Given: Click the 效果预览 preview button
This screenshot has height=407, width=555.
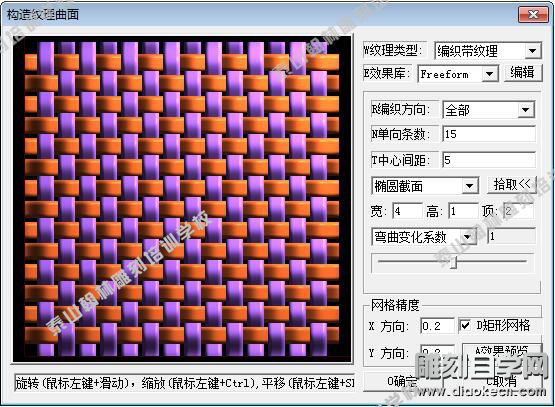Looking at the screenshot, I should pos(502,350).
